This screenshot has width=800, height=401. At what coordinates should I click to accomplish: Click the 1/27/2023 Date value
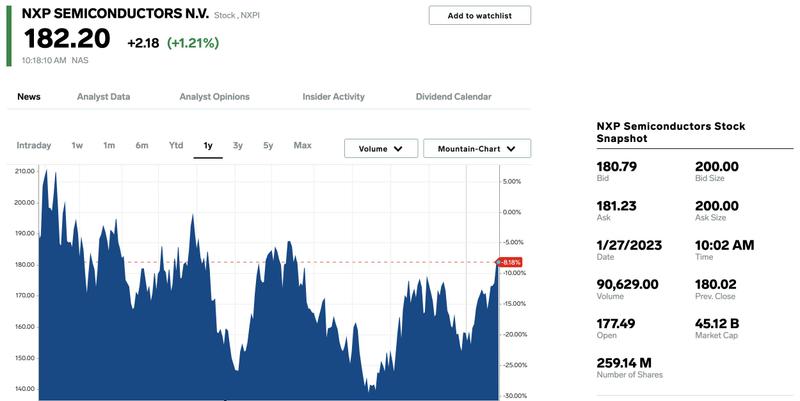(x=629, y=245)
